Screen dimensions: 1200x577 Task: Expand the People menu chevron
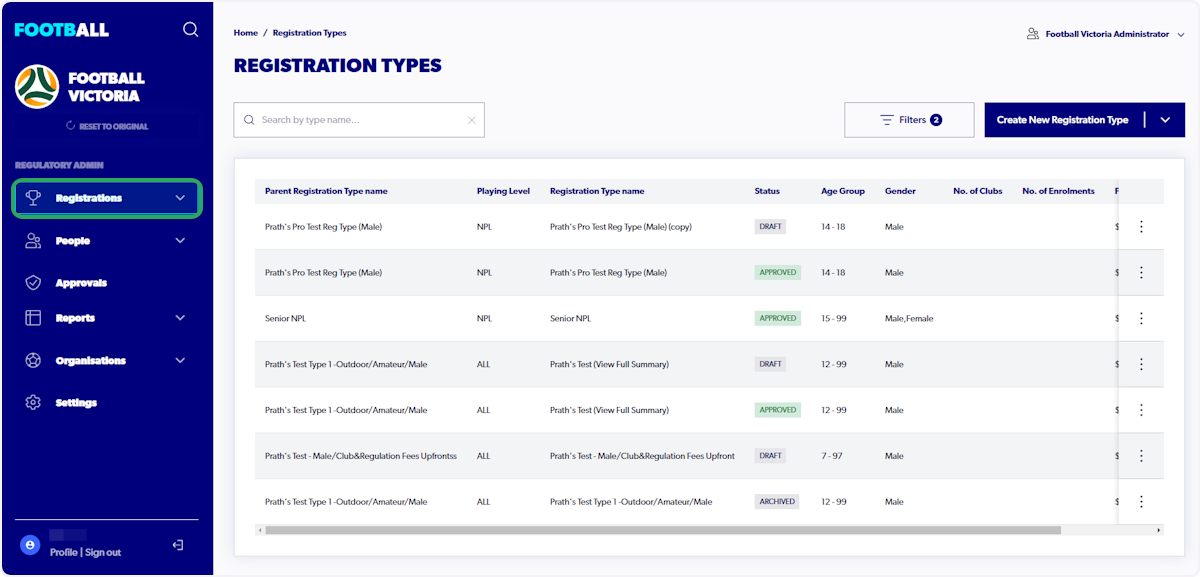(x=180, y=241)
